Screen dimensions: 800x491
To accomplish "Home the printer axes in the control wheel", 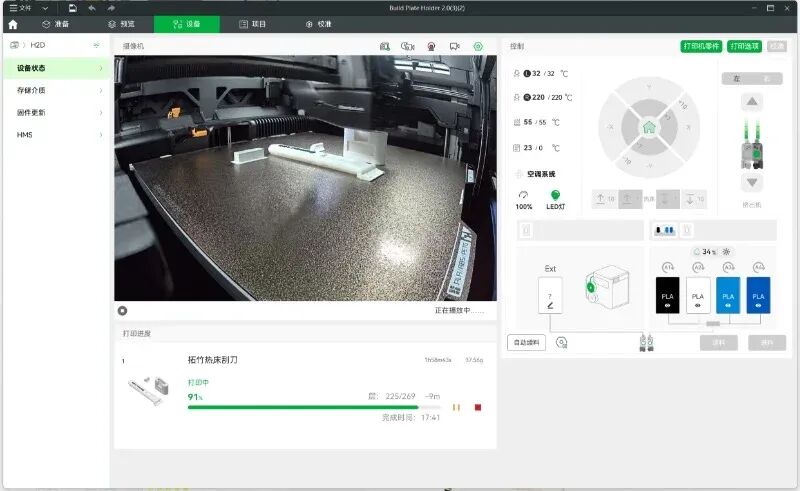I will pyautogui.click(x=648, y=127).
